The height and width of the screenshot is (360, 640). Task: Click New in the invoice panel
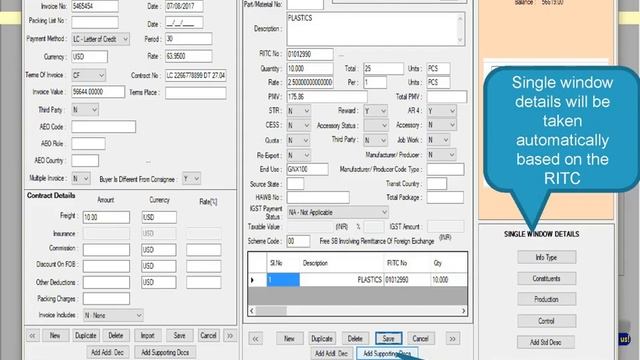(x=55, y=336)
